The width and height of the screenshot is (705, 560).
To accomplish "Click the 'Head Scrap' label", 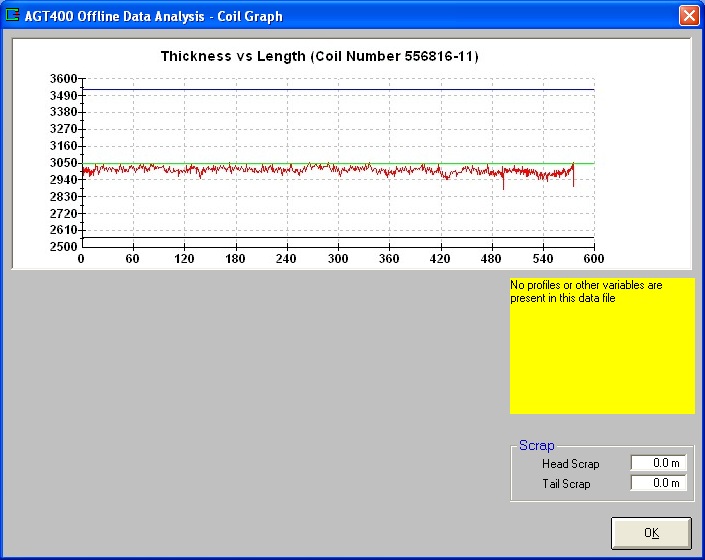I will (x=571, y=463).
